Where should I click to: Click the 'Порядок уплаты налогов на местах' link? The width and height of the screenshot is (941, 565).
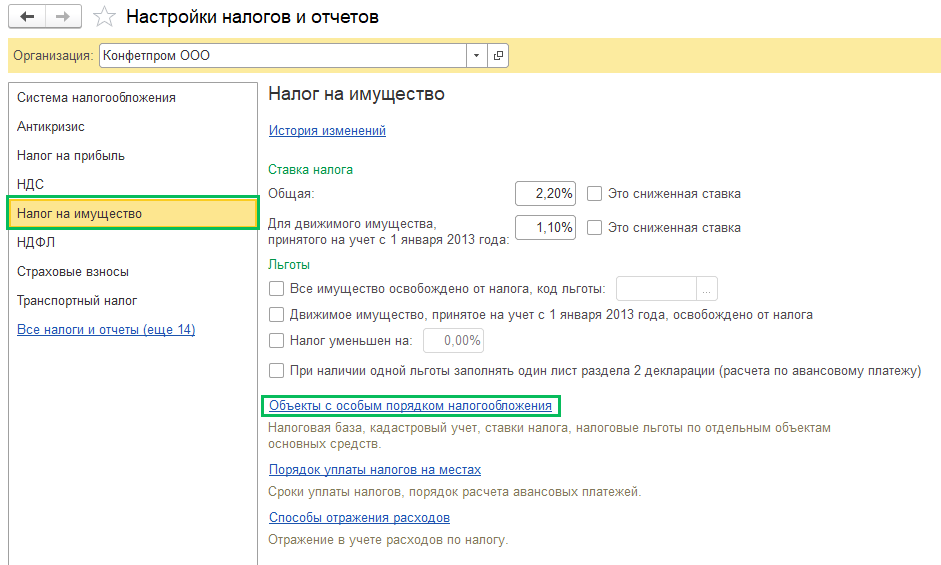tap(375, 470)
